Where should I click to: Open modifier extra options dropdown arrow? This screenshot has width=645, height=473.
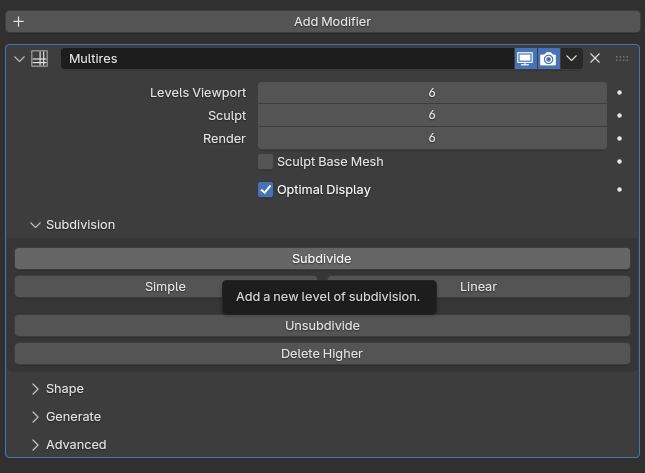click(572, 59)
